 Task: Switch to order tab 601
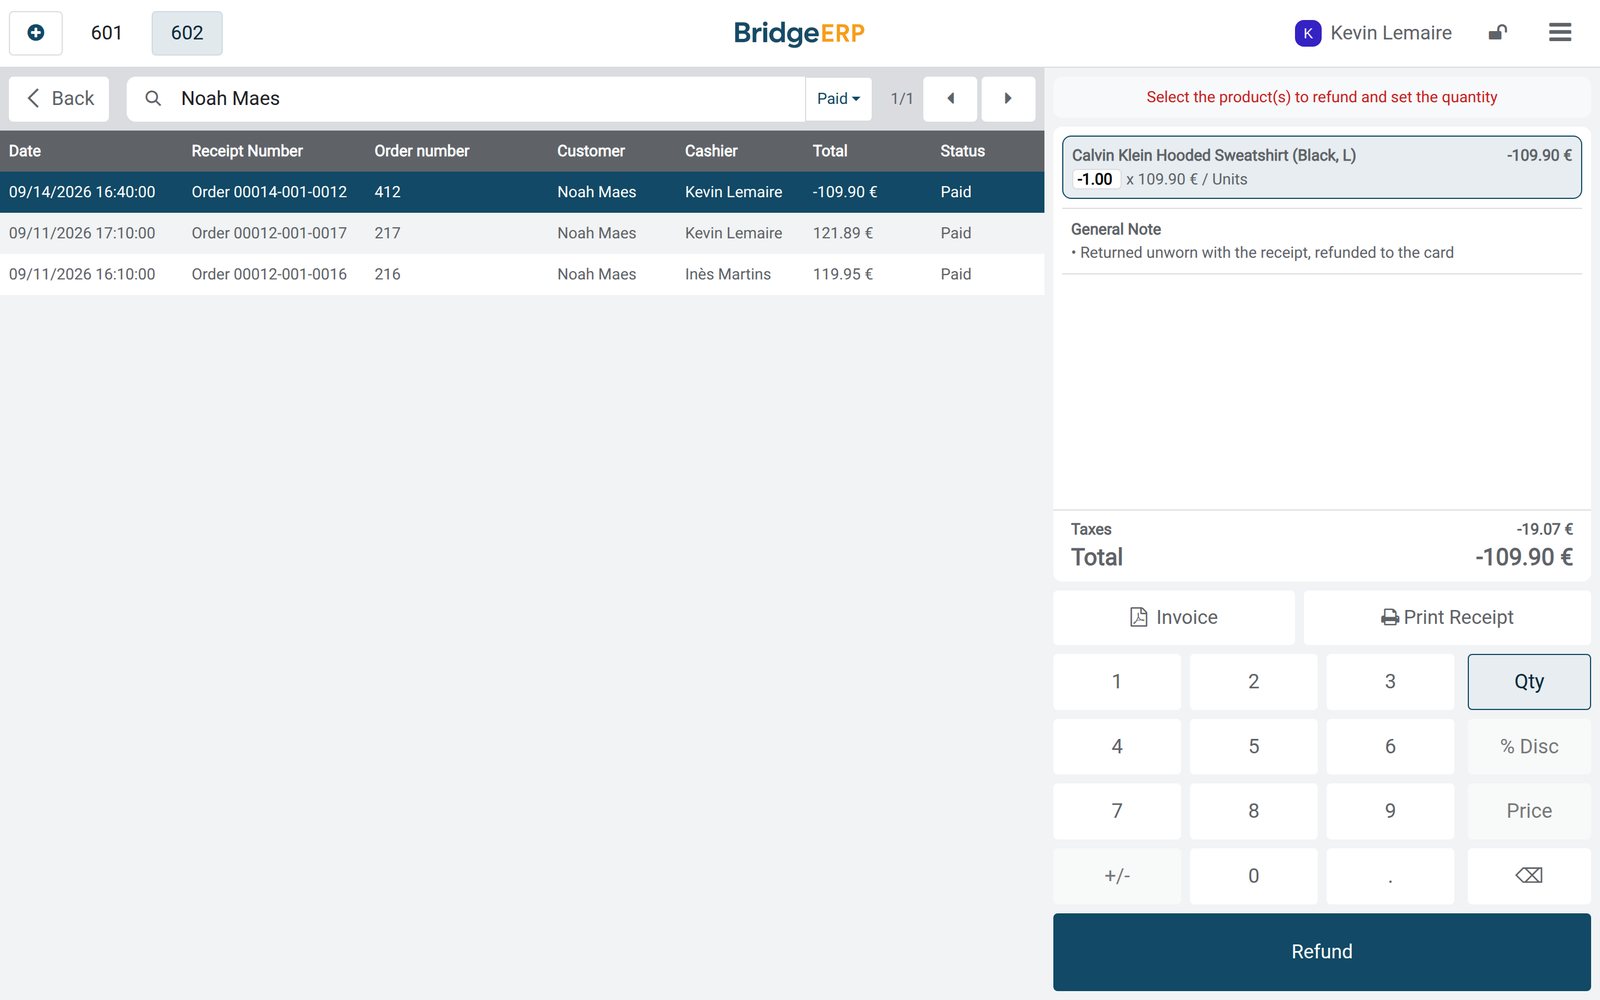106,33
